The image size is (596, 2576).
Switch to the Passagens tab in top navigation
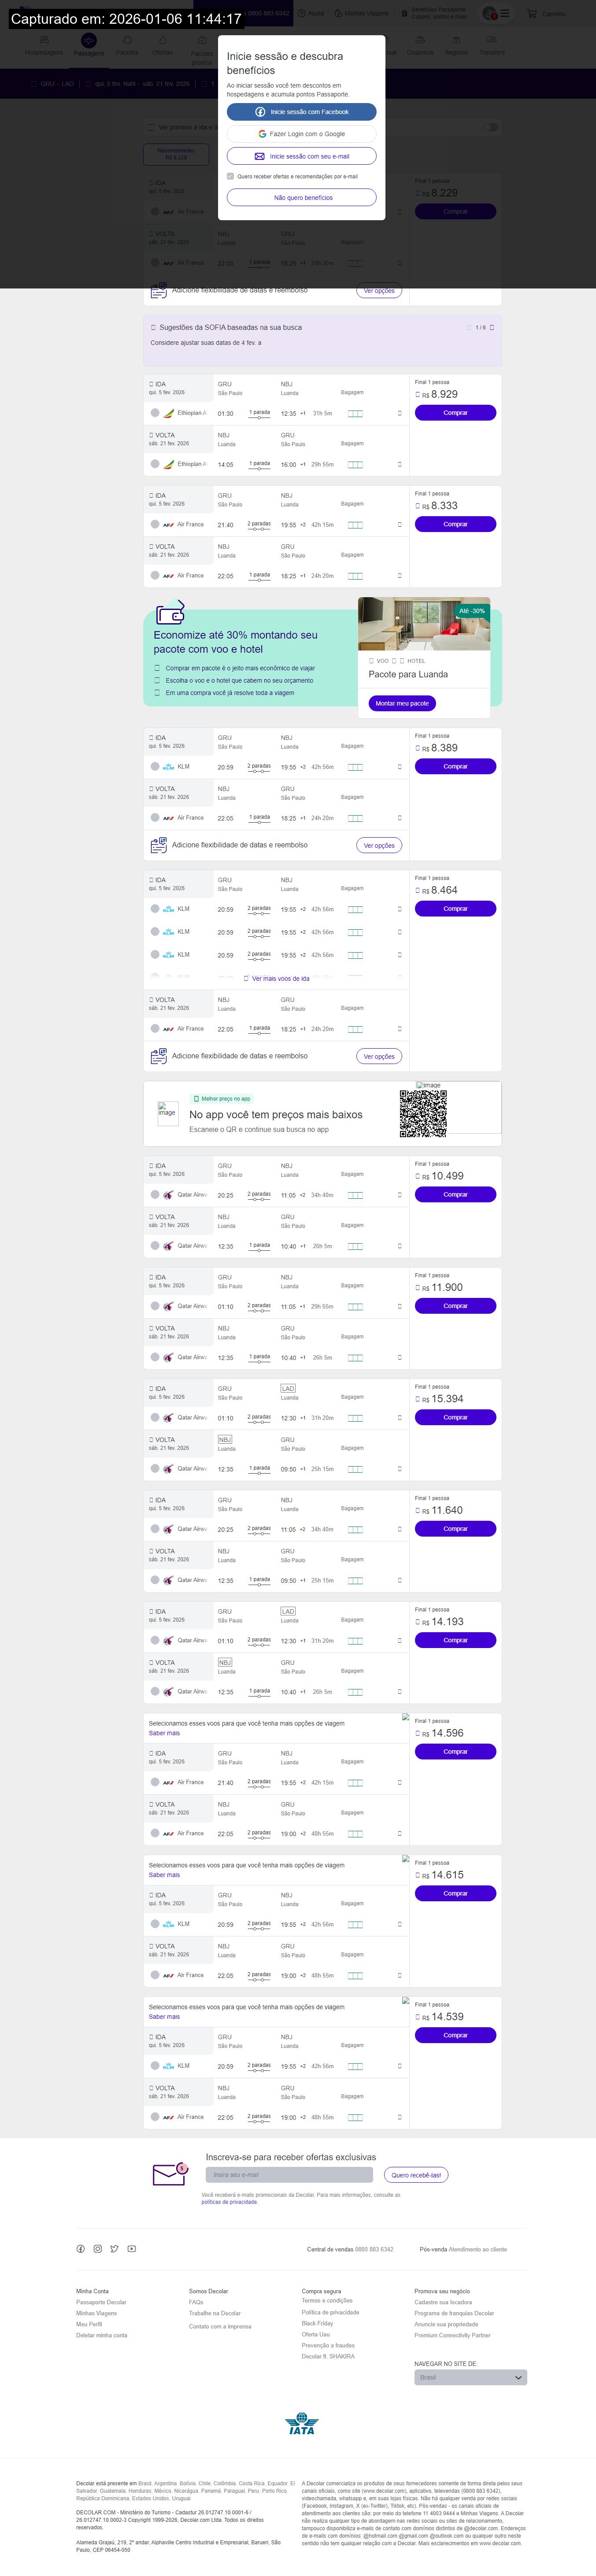(x=89, y=44)
